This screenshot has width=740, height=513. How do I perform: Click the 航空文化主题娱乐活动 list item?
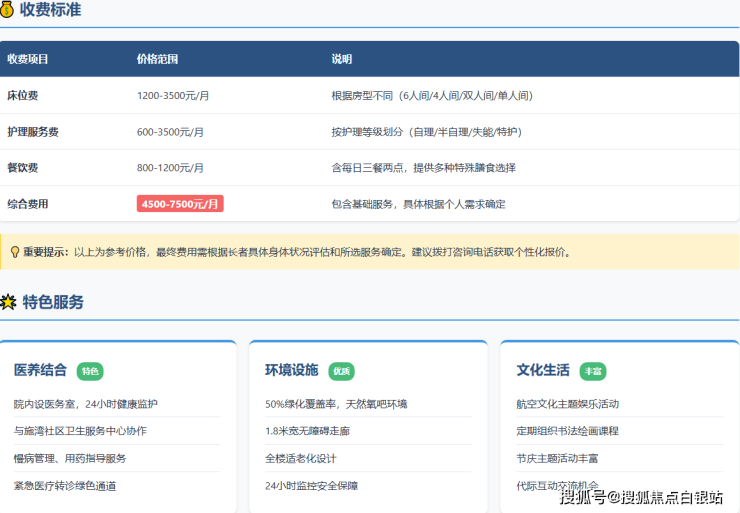point(567,404)
